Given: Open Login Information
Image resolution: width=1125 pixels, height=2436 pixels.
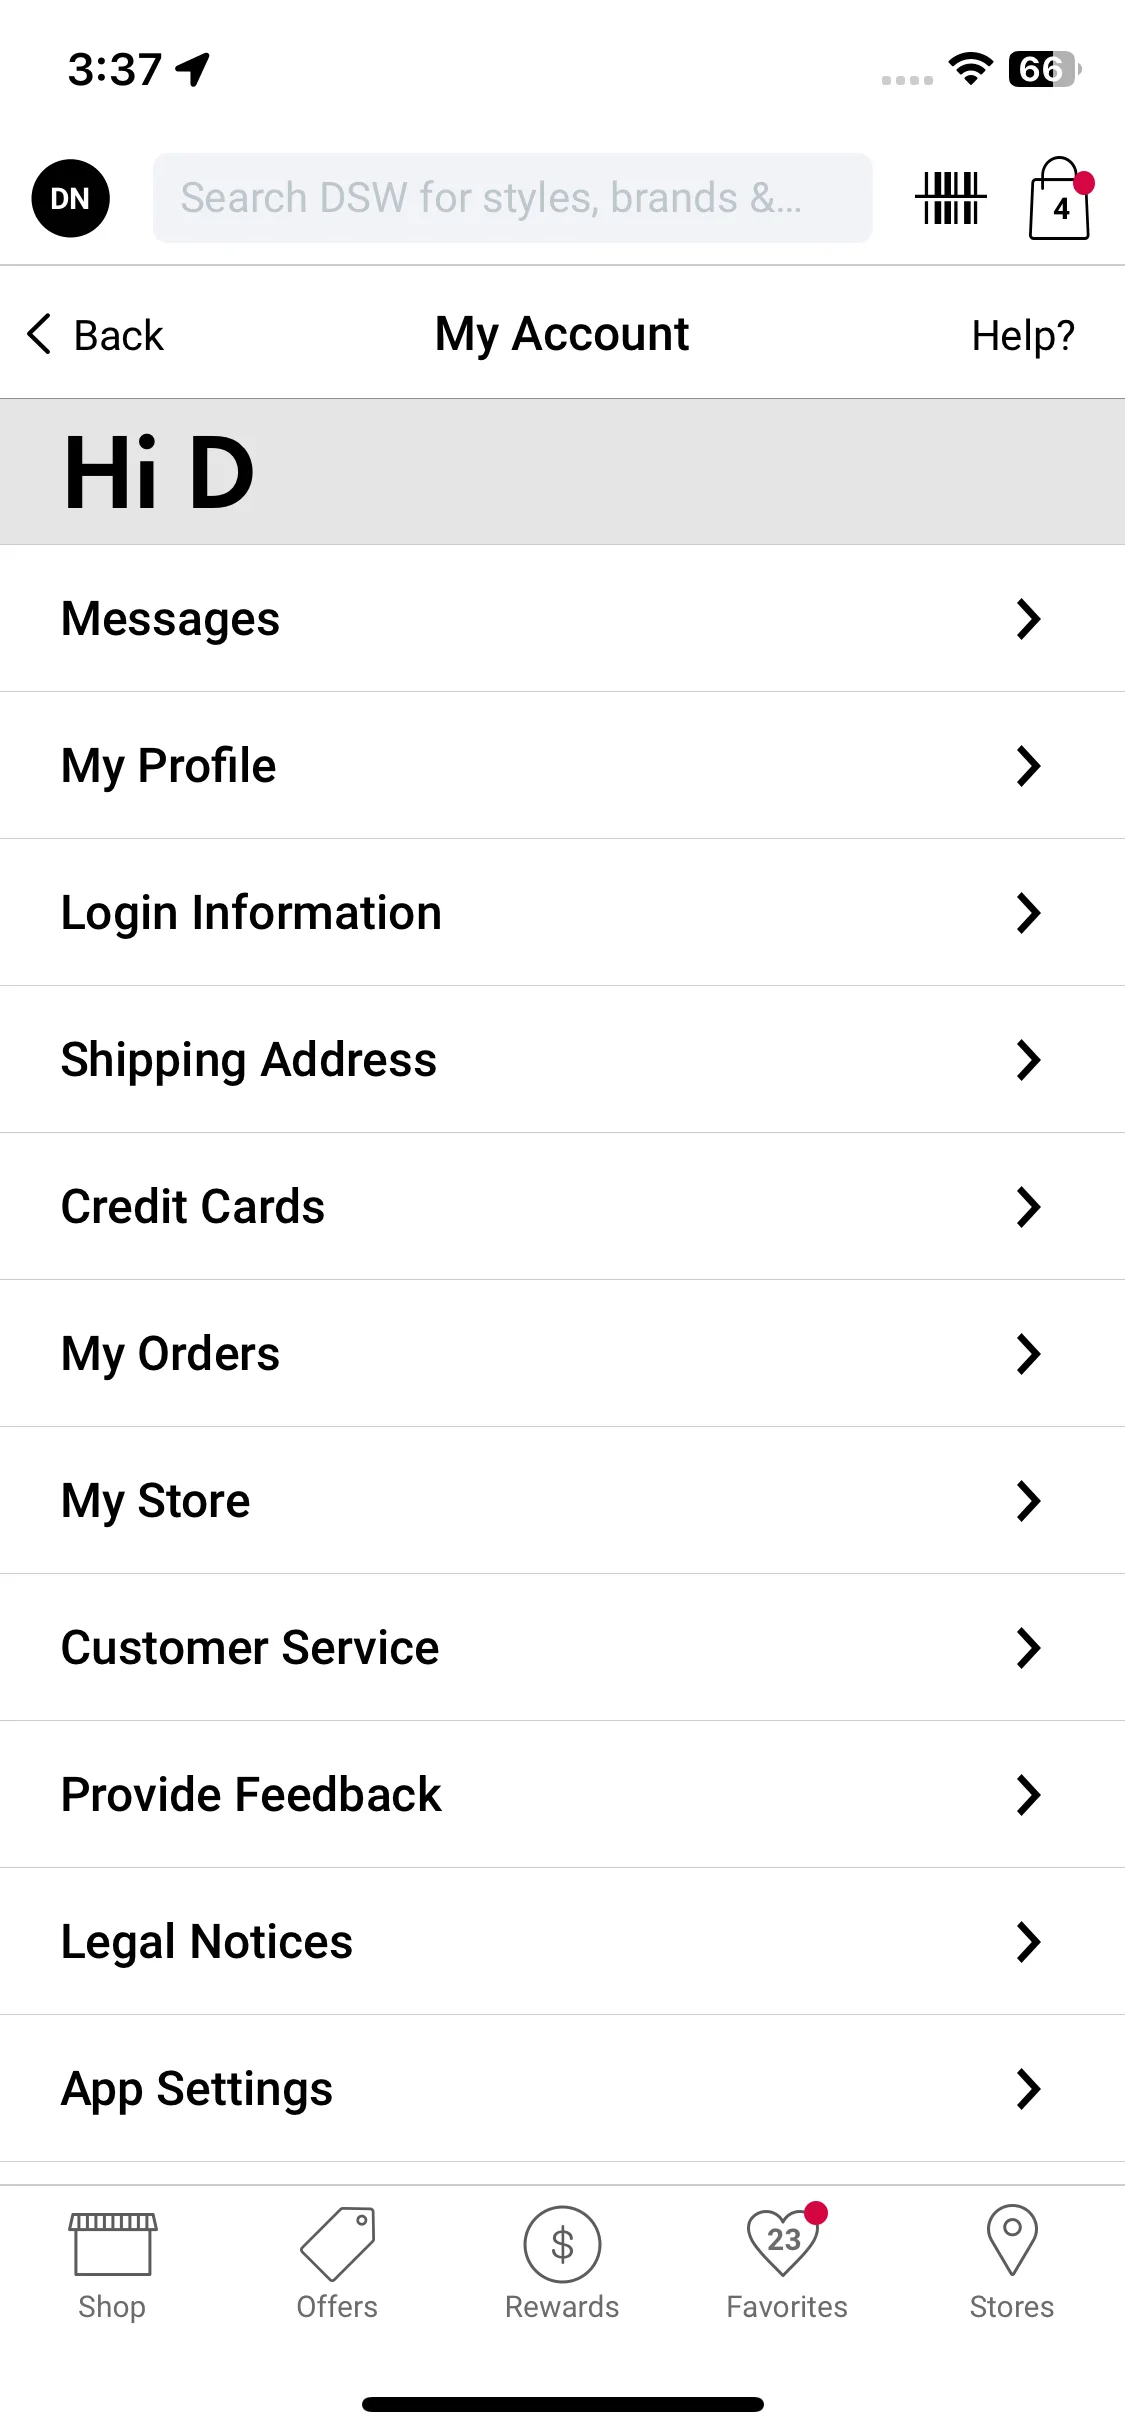Looking at the screenshot, I should coord(562,913).
